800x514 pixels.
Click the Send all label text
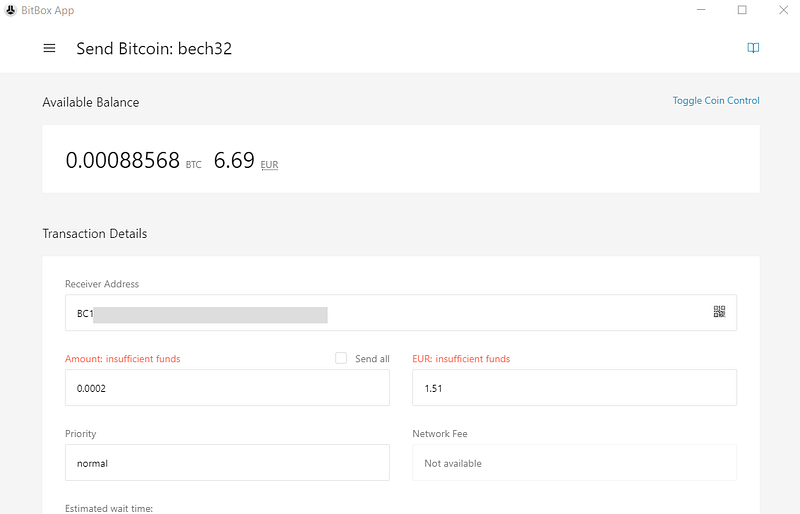pyautogui.click(x=372, y=359)
